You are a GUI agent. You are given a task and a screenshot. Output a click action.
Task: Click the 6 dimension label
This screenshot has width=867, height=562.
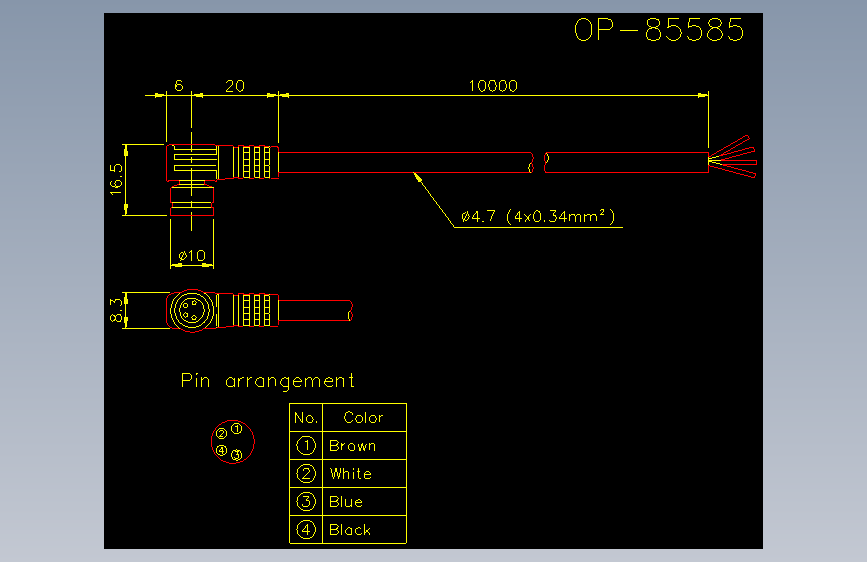click(x=179, y=86)
